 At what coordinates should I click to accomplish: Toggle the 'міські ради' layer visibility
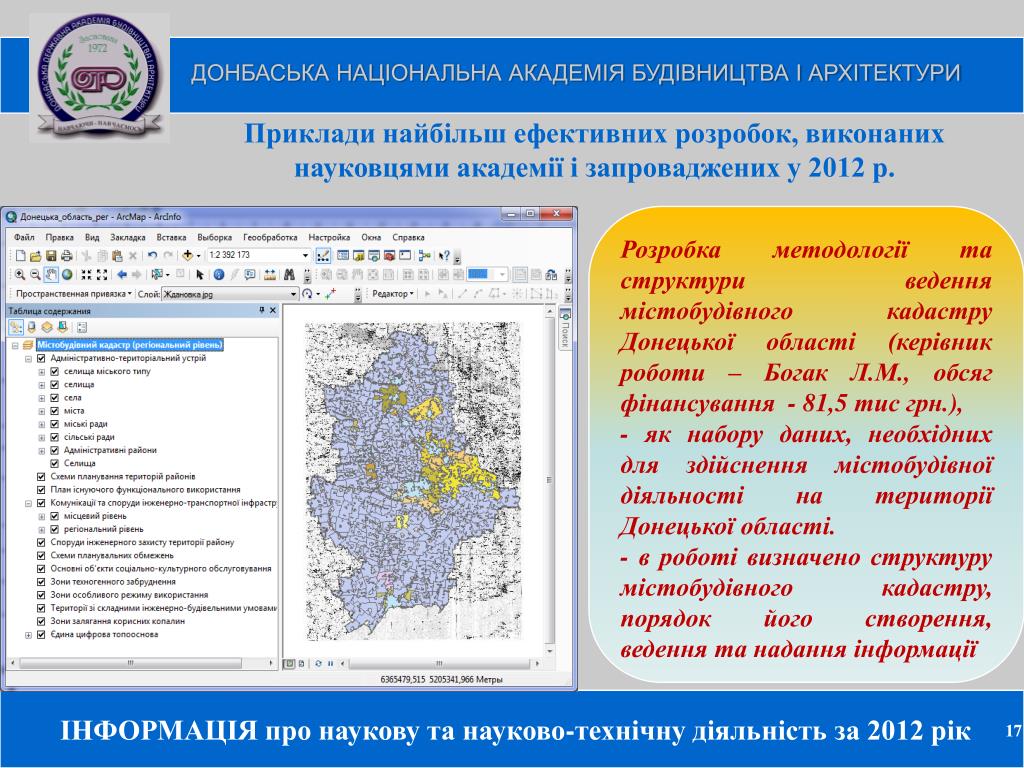[x=55, y=424]
